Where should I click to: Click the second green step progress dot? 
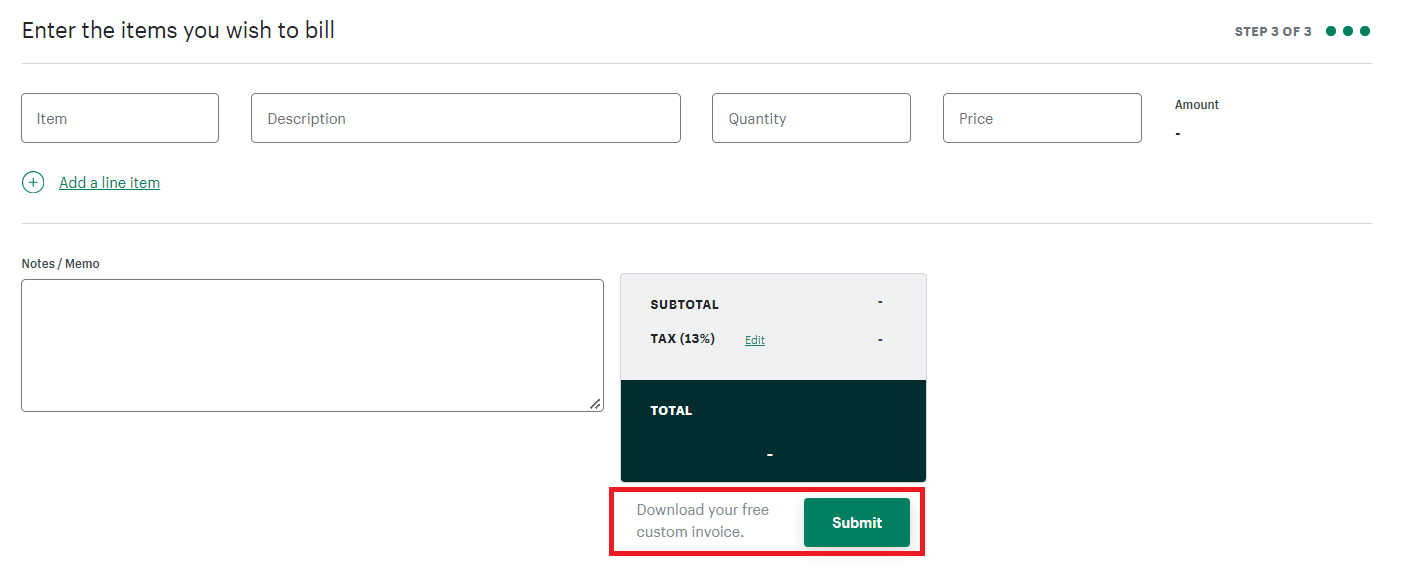click(x=1348, y=31)
